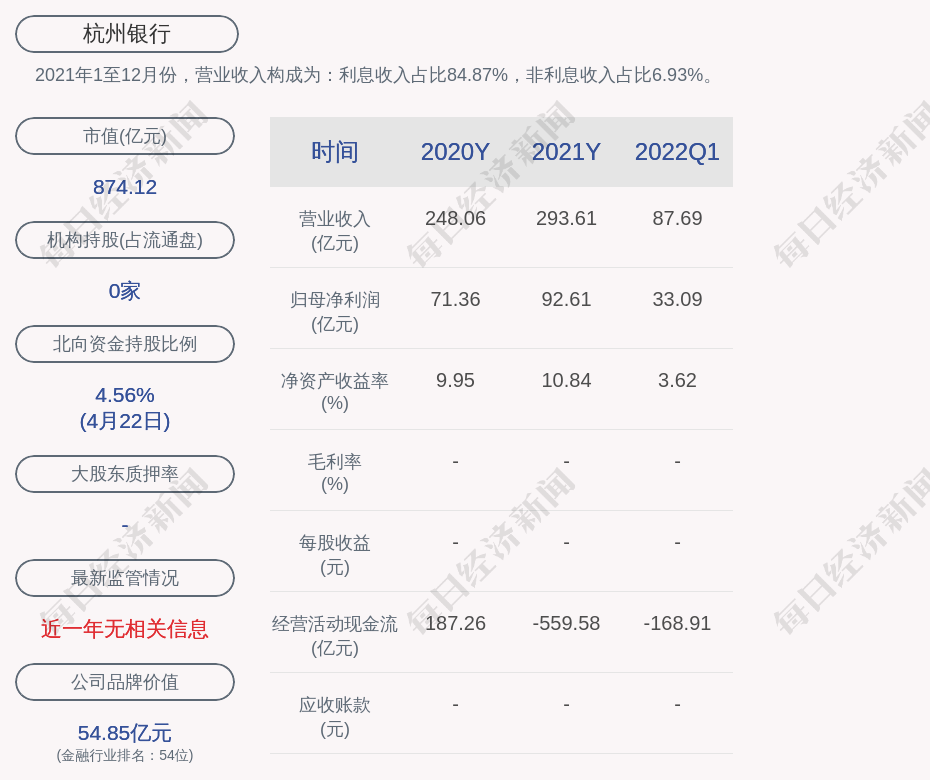
Task: Select net profit value 71.36
Action: pos(456,299)
